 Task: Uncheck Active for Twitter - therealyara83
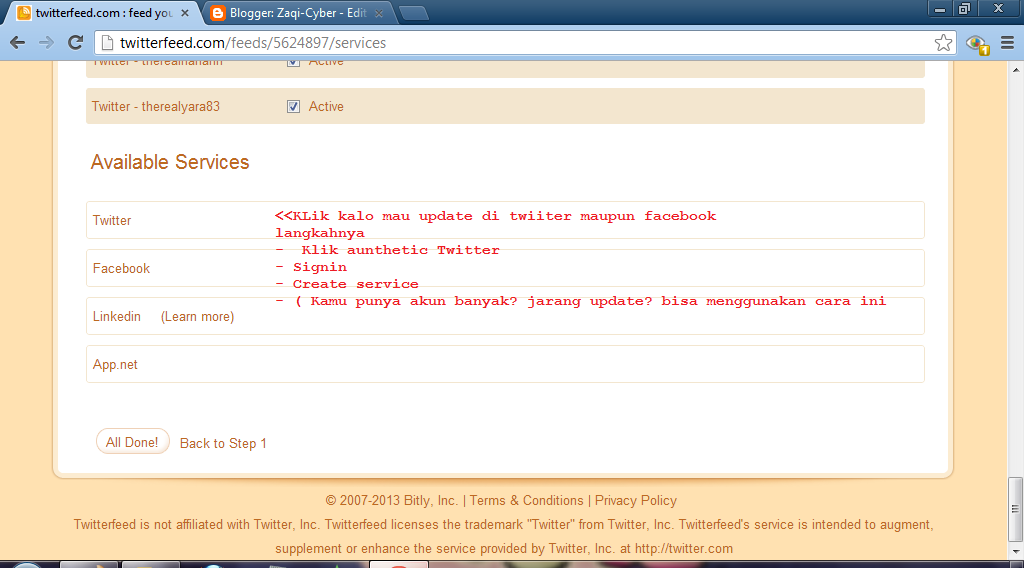[x=293, y=106]
